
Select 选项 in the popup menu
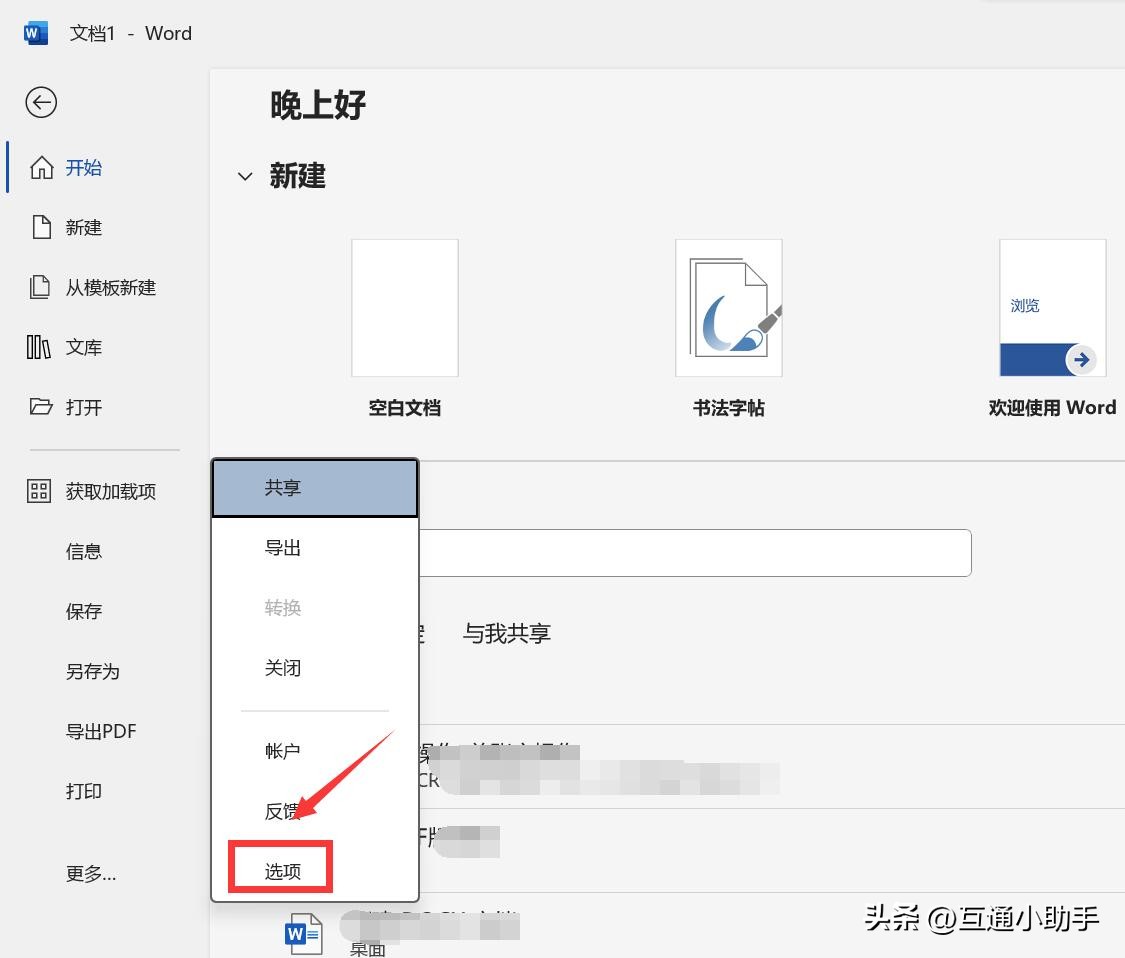(283, 871)
